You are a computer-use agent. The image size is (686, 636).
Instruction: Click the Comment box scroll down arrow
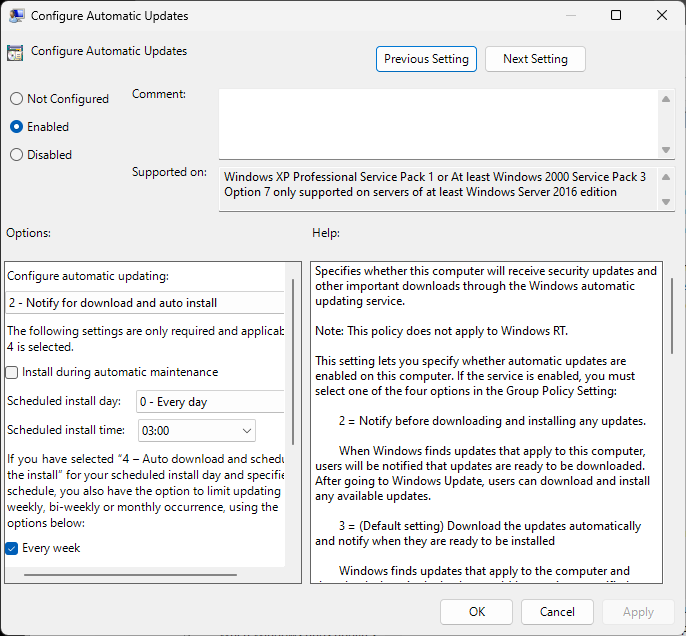coord(666,149)
